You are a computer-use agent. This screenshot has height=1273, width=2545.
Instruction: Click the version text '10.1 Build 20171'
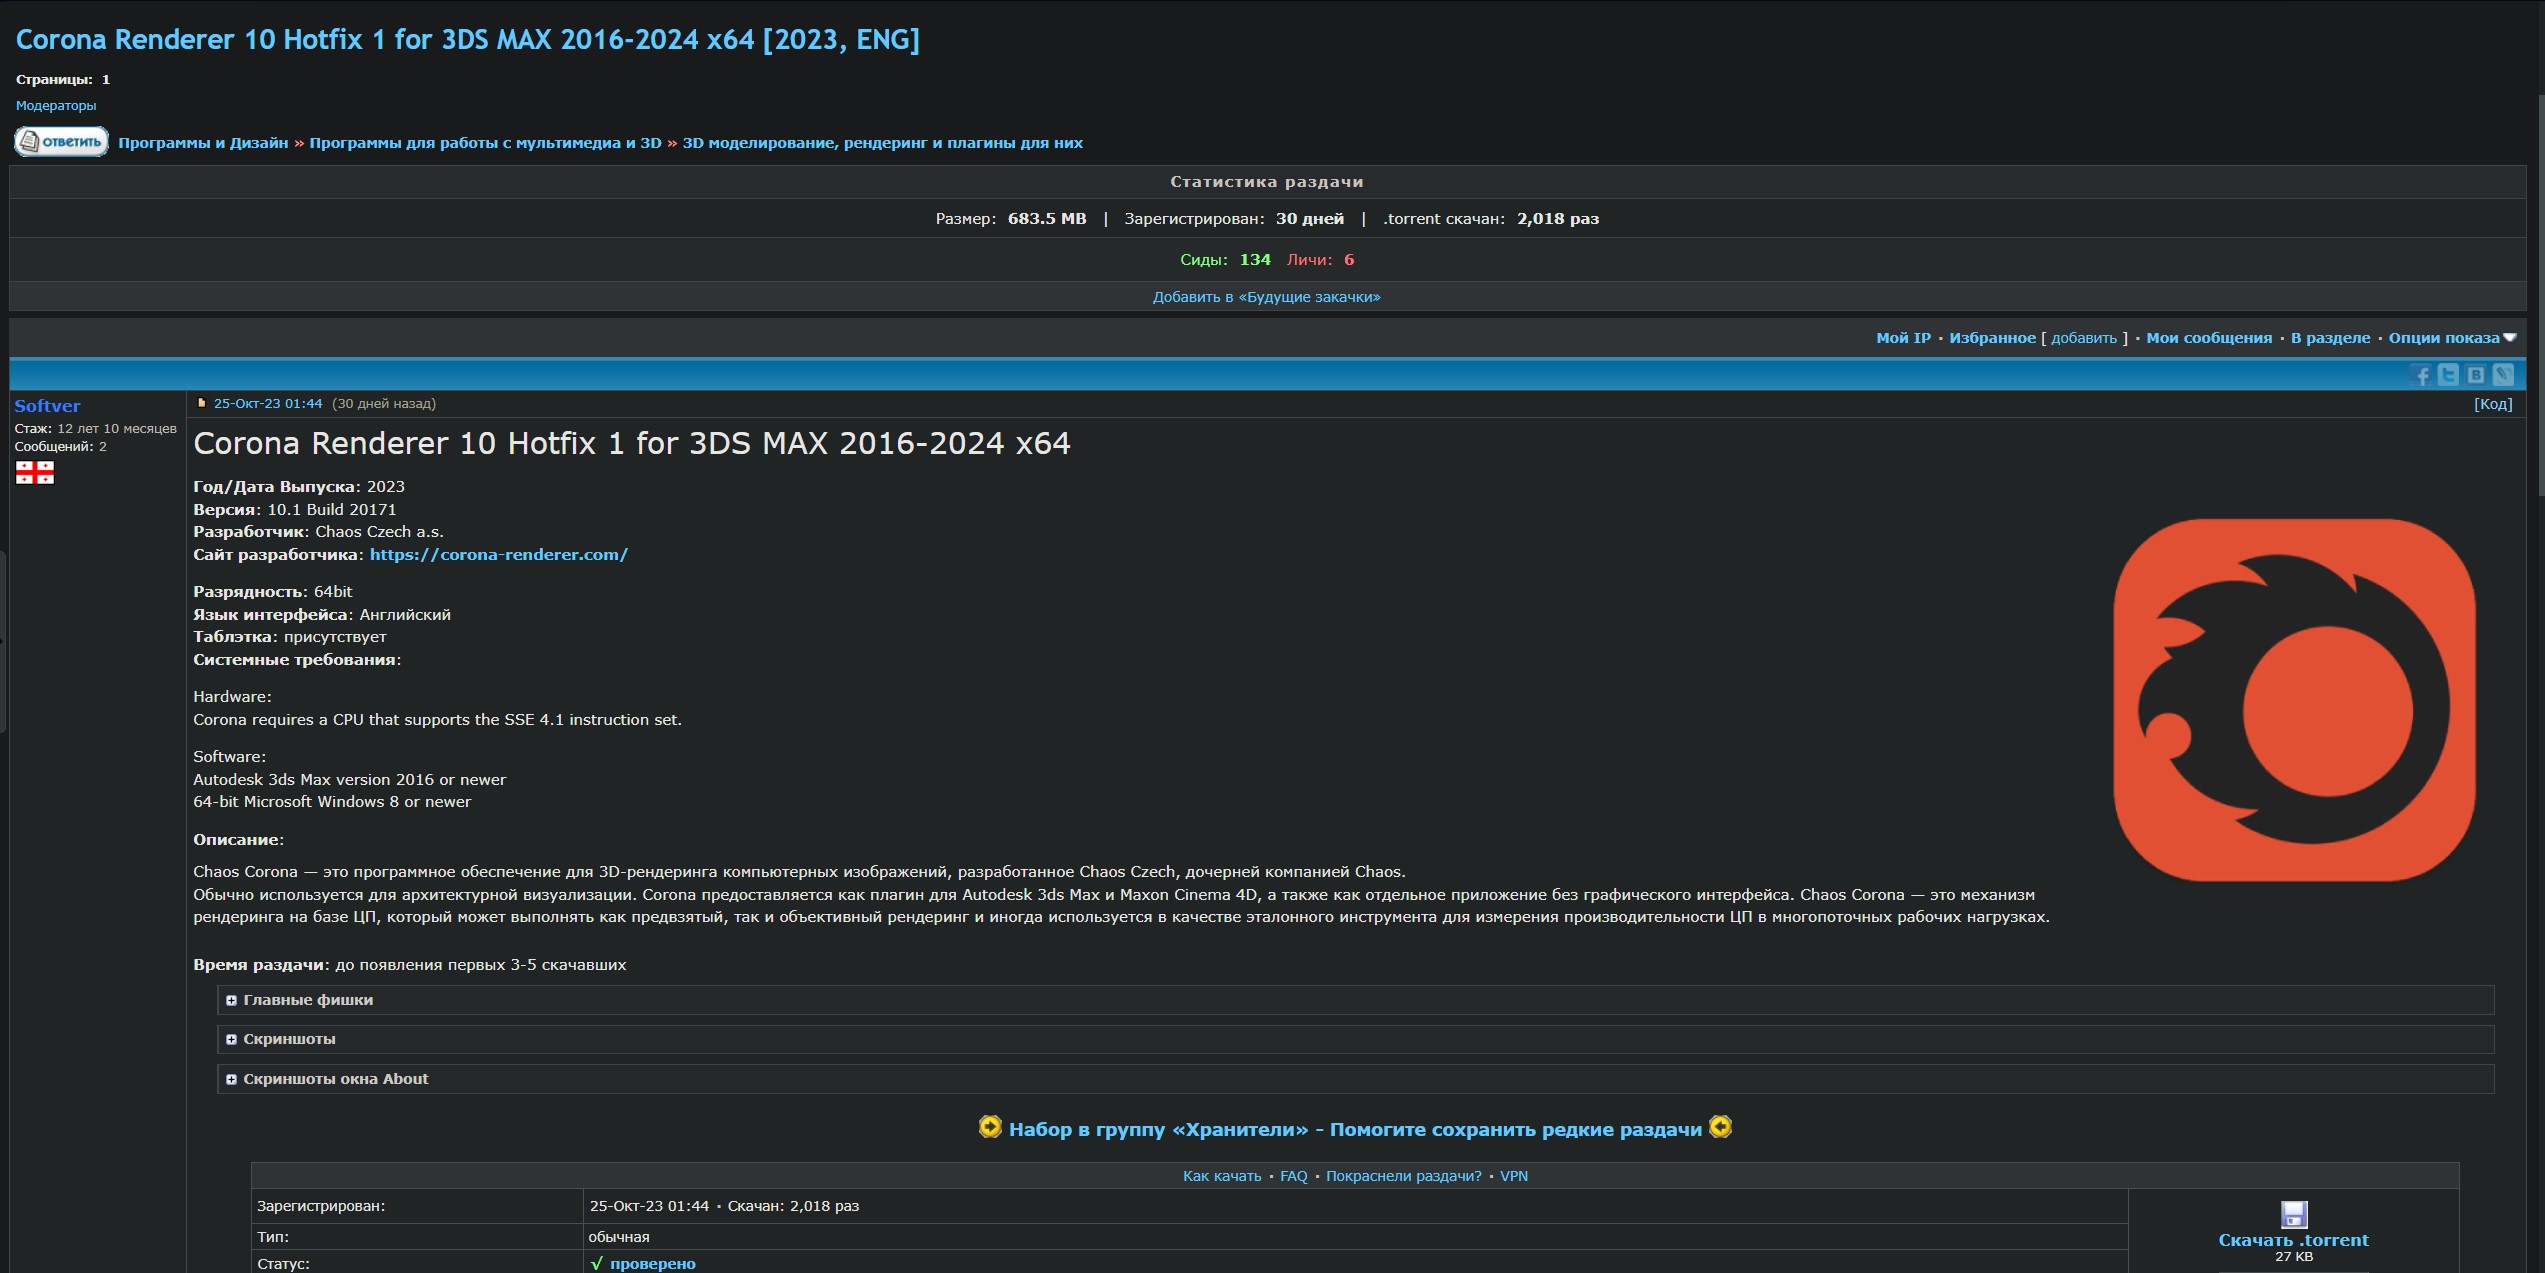click(331, 510)
